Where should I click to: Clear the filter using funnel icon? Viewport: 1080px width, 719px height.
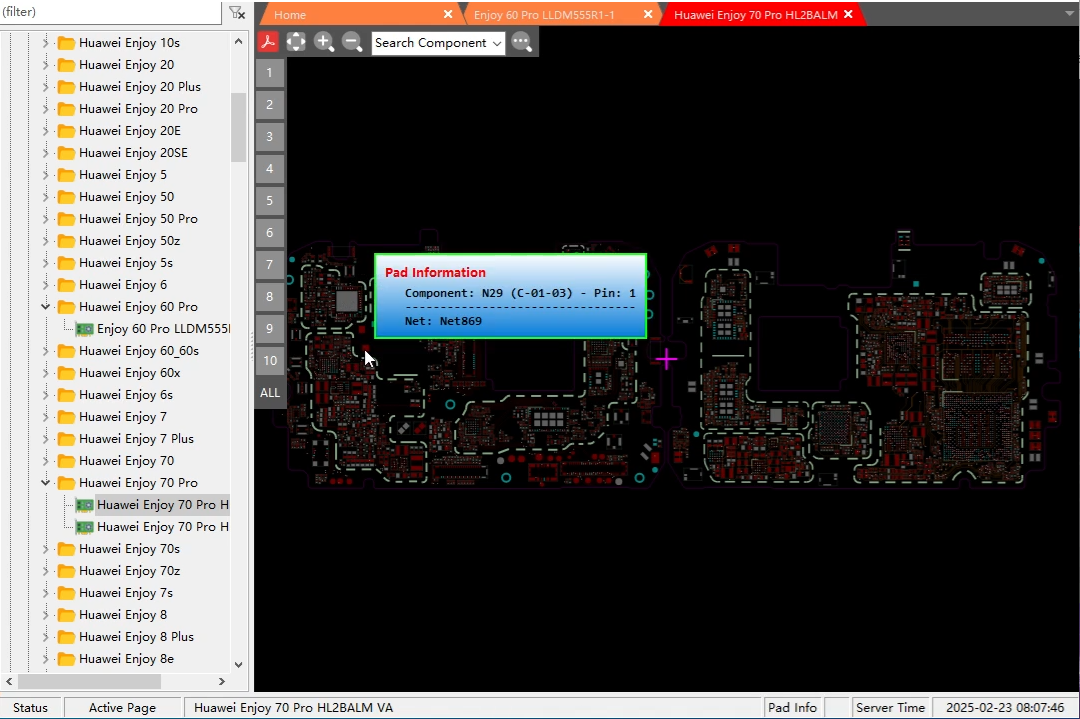[236, 12]
